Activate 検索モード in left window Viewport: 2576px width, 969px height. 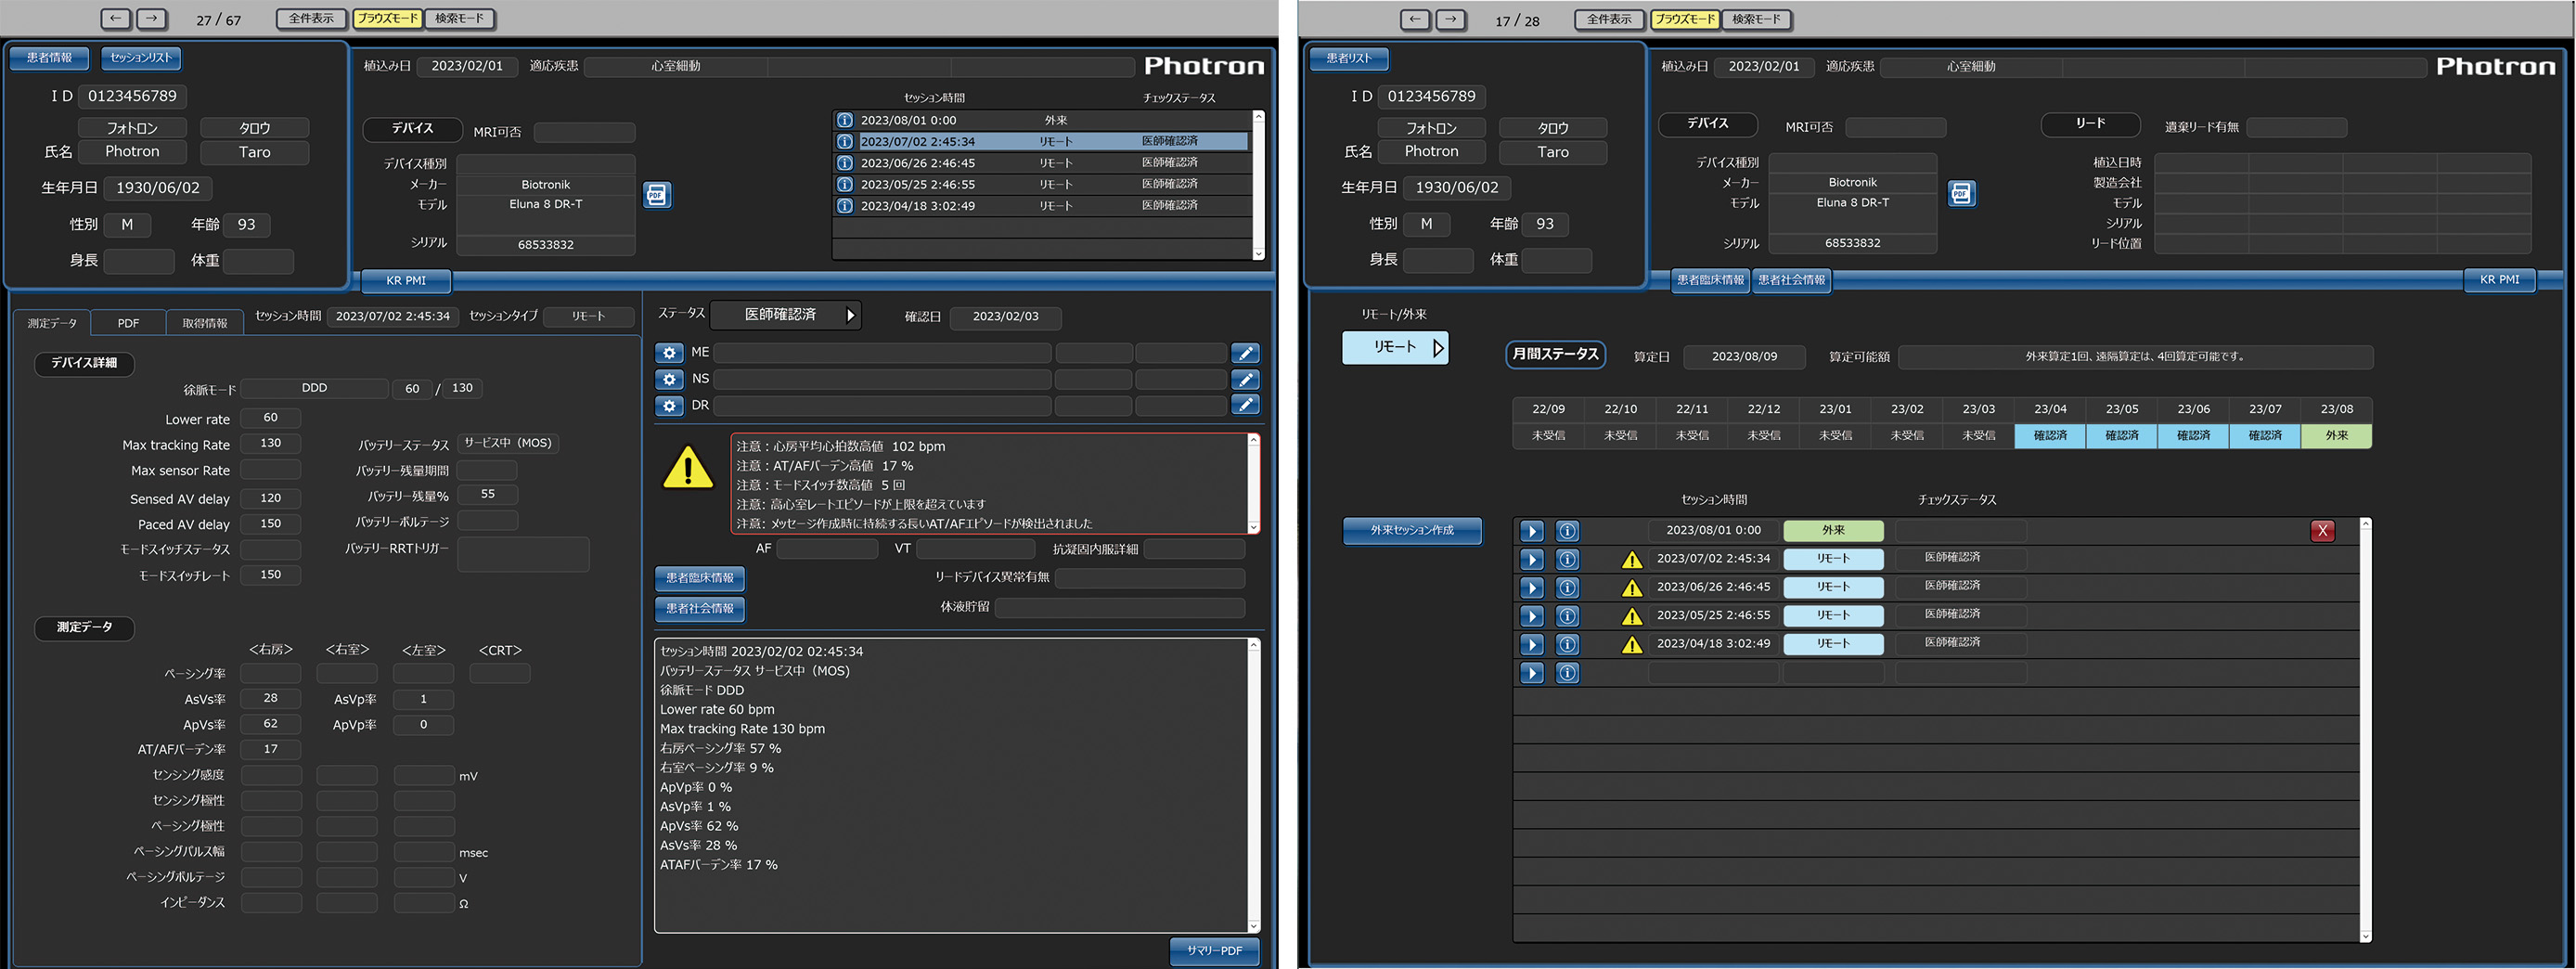coord(460,18)
